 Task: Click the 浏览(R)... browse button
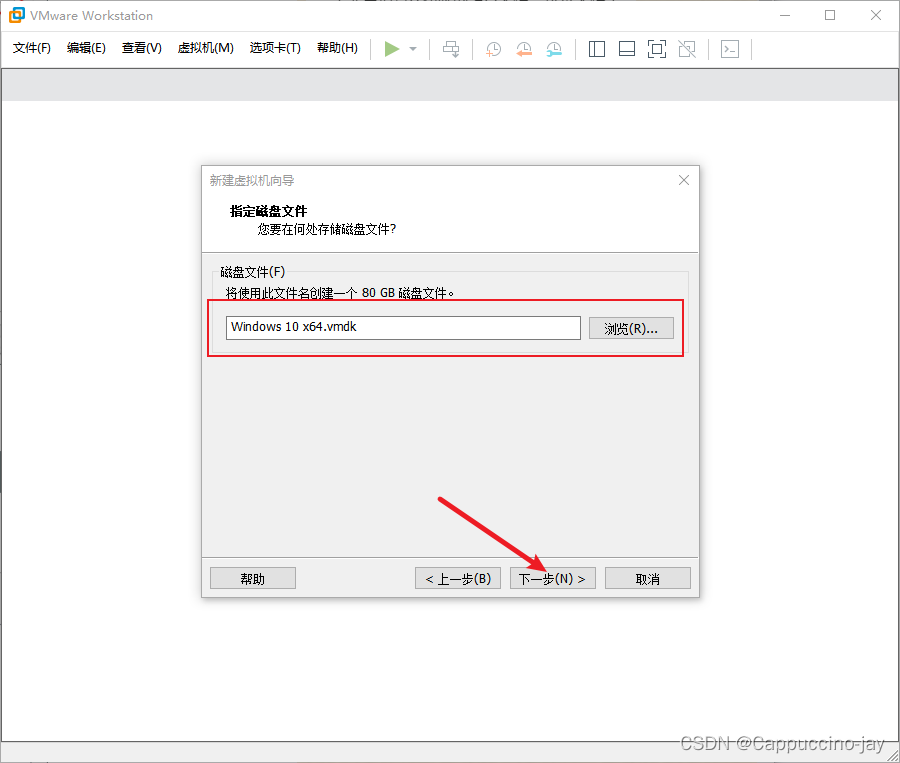tap(631, 328)
